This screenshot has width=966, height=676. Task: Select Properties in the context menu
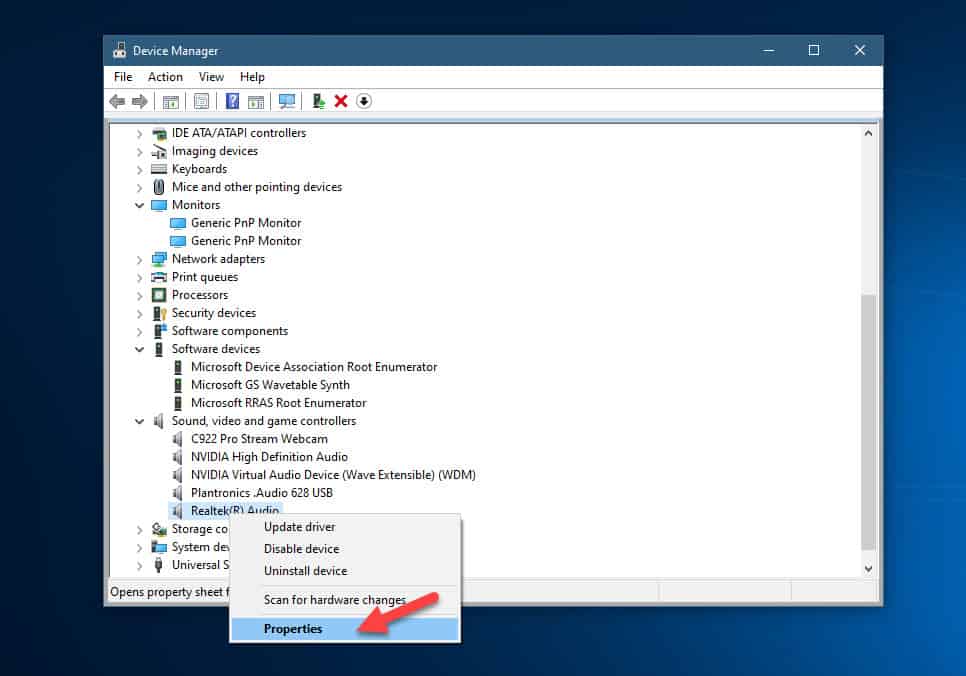pos(345,629)
